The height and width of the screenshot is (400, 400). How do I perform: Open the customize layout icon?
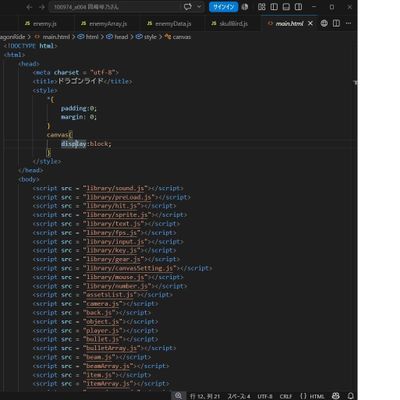tap(262, 7)
